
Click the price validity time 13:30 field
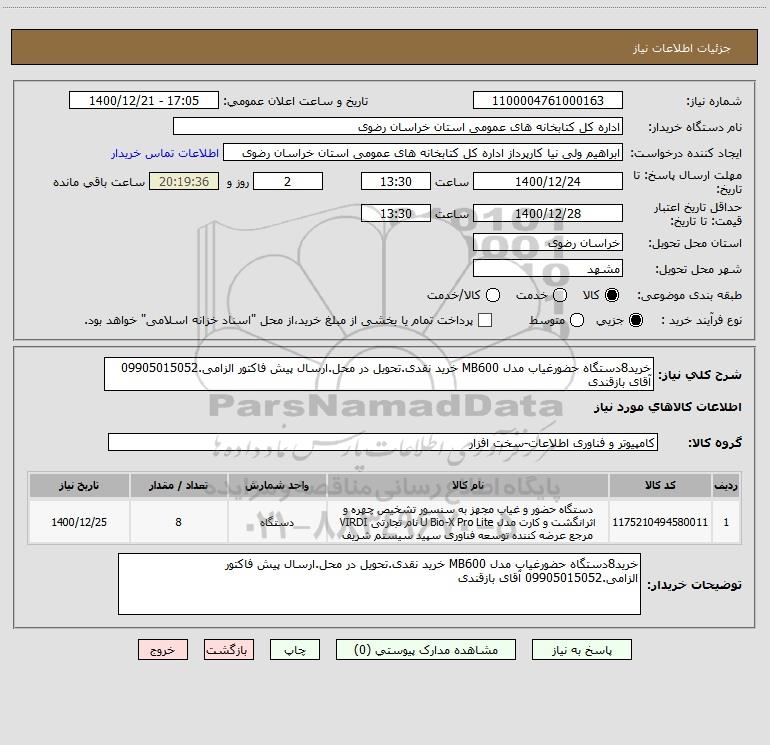tap(396, 214)
